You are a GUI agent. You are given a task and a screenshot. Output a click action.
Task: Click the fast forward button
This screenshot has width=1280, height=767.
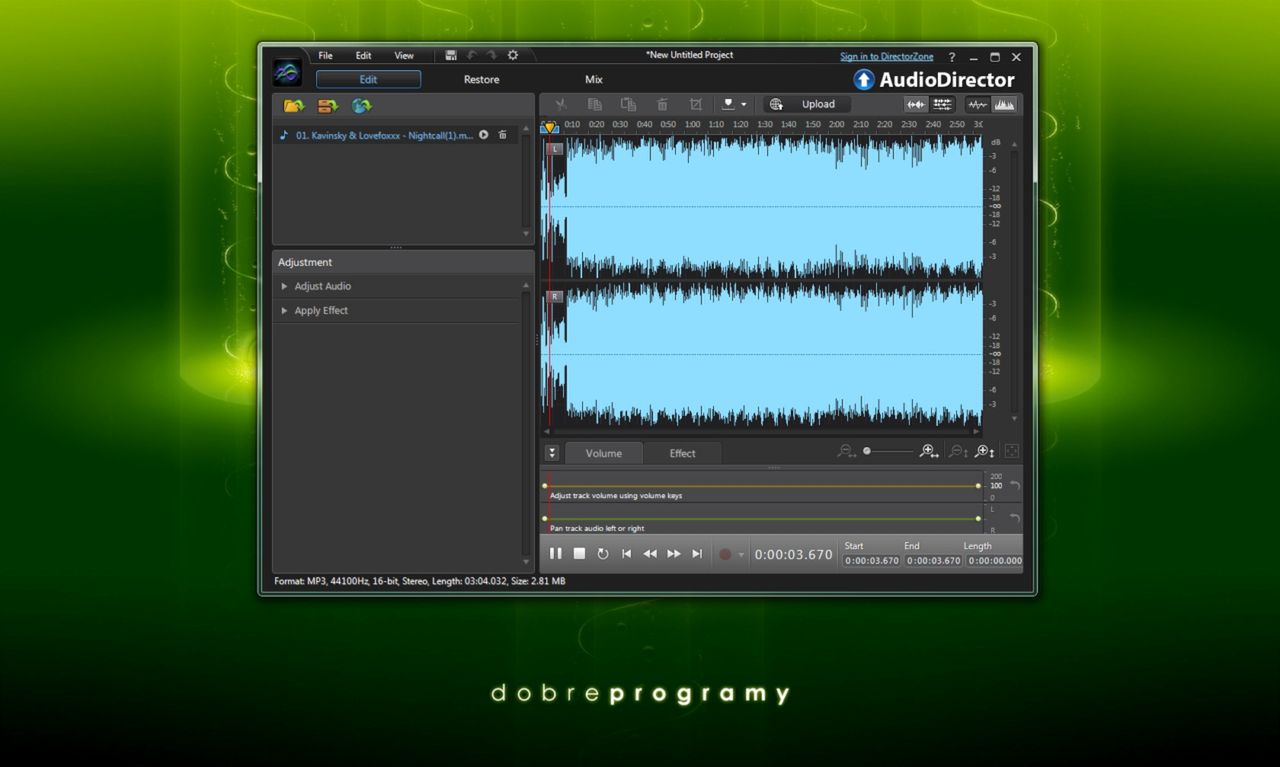pos(674,554)
